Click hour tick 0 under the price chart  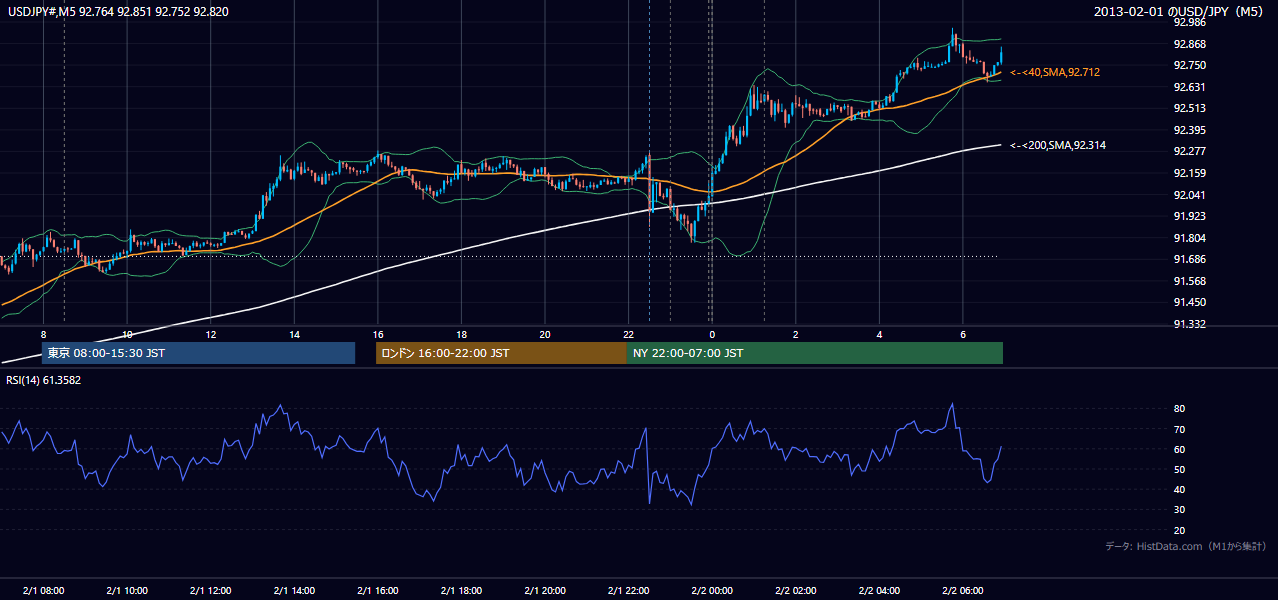[712, 334]
